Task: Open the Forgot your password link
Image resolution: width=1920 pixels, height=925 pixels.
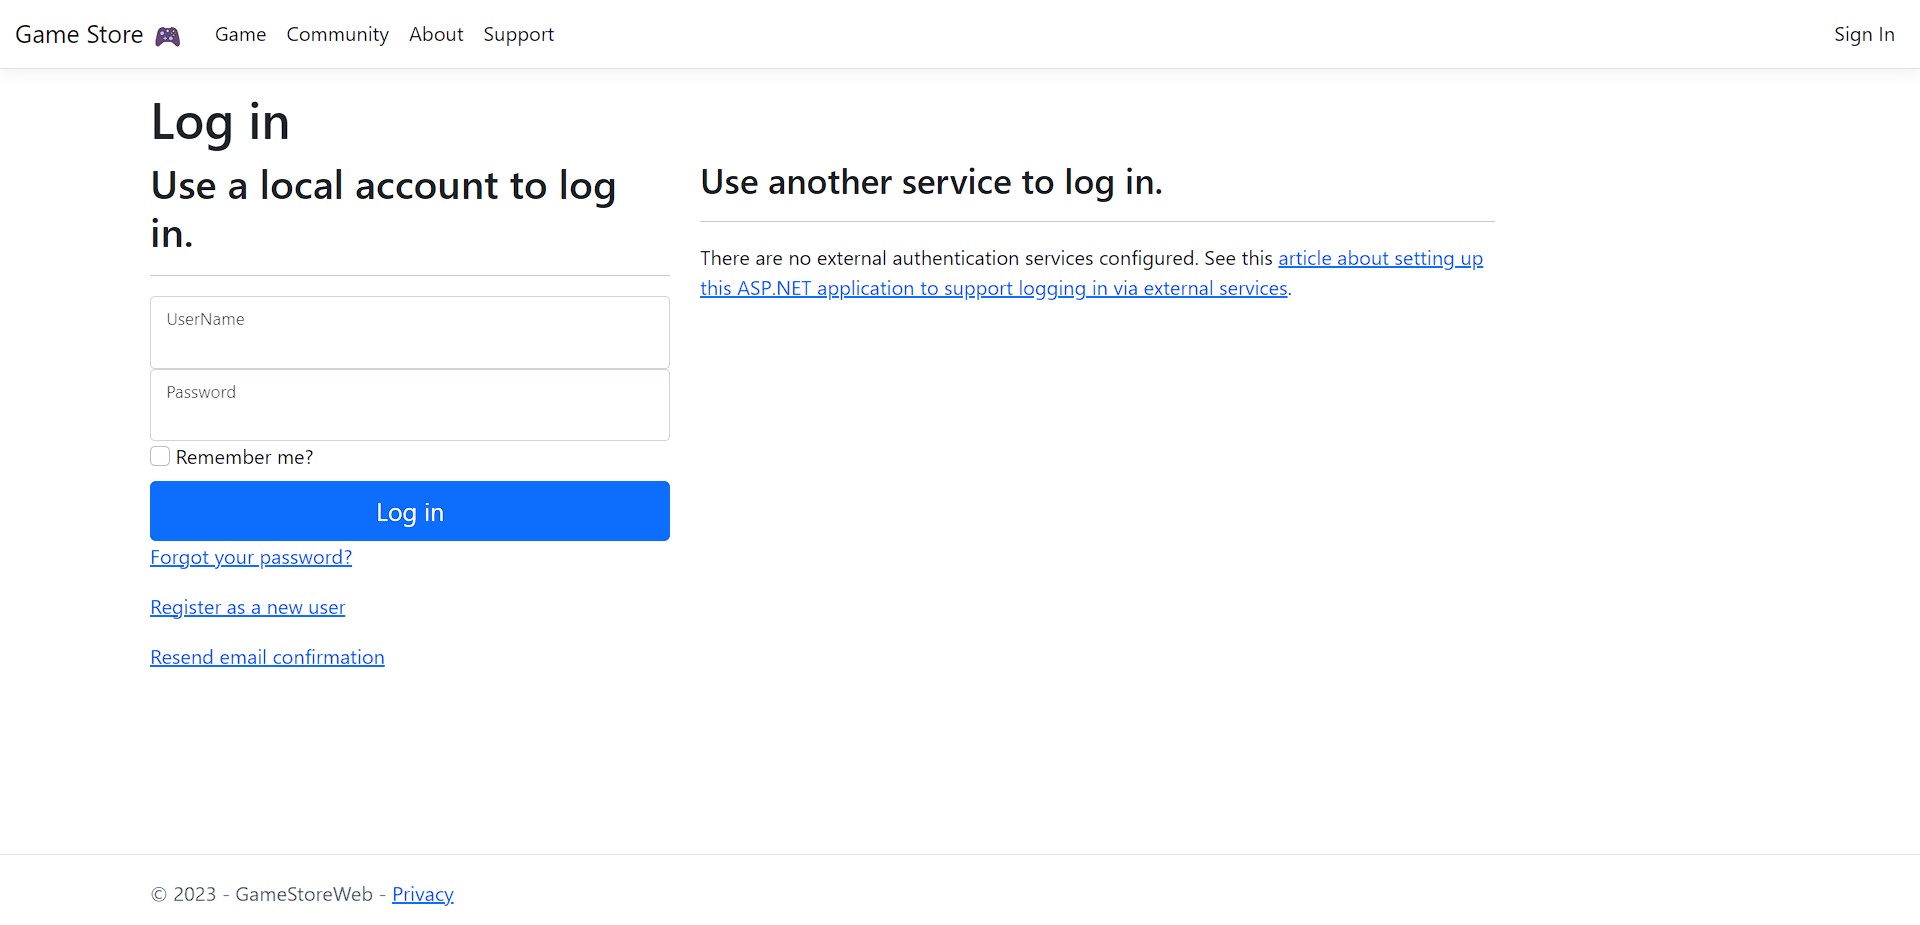Action: point(251,557)
